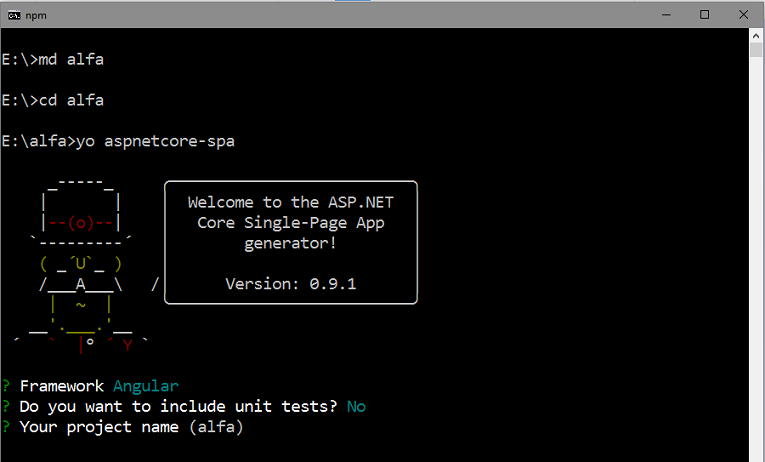Click the unit tests question text
Image resolution: width=765 pixels, height=462 pixels.
pyautogui.click(x=179, y=407)
